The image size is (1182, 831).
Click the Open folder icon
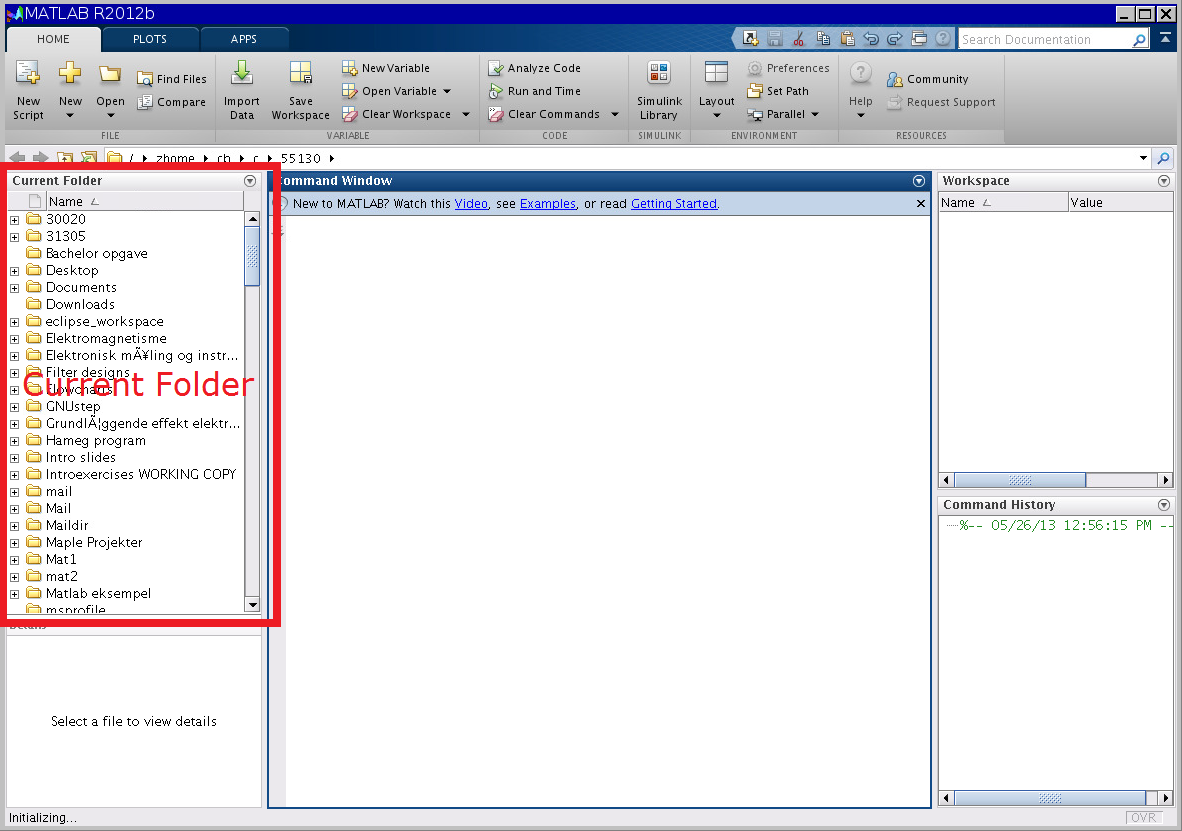click(110, 73)
